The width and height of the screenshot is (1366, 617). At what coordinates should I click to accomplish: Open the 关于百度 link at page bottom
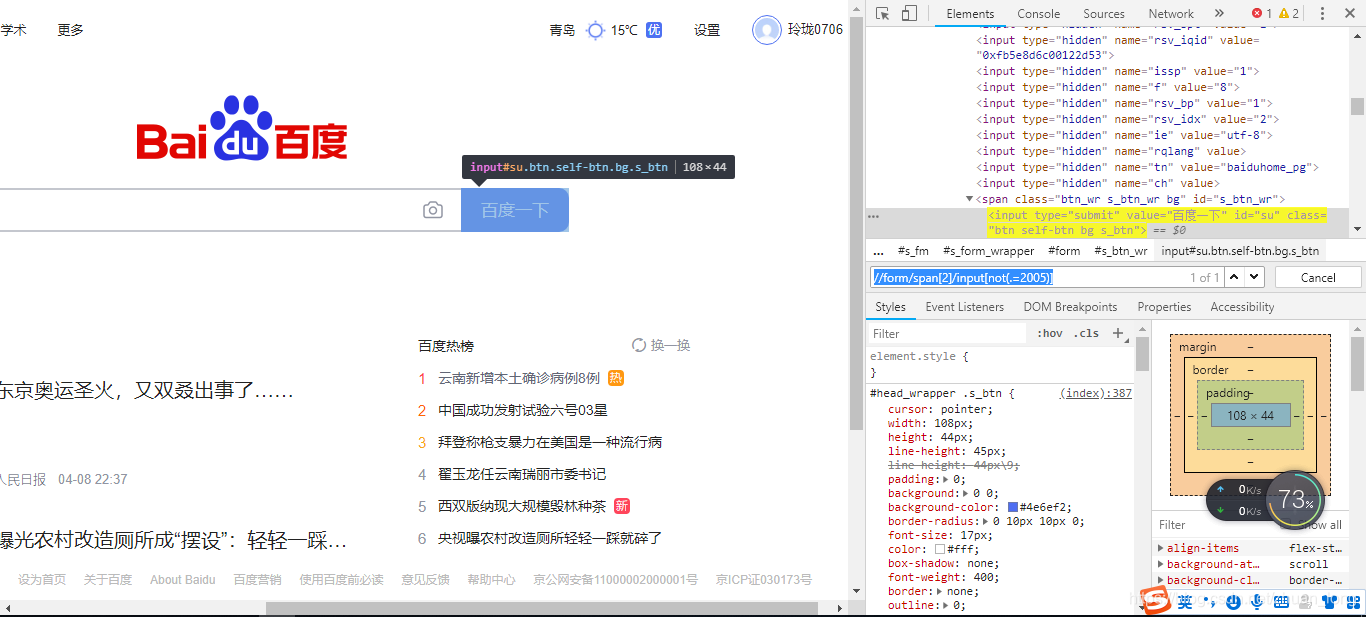(x=107, y=579)
